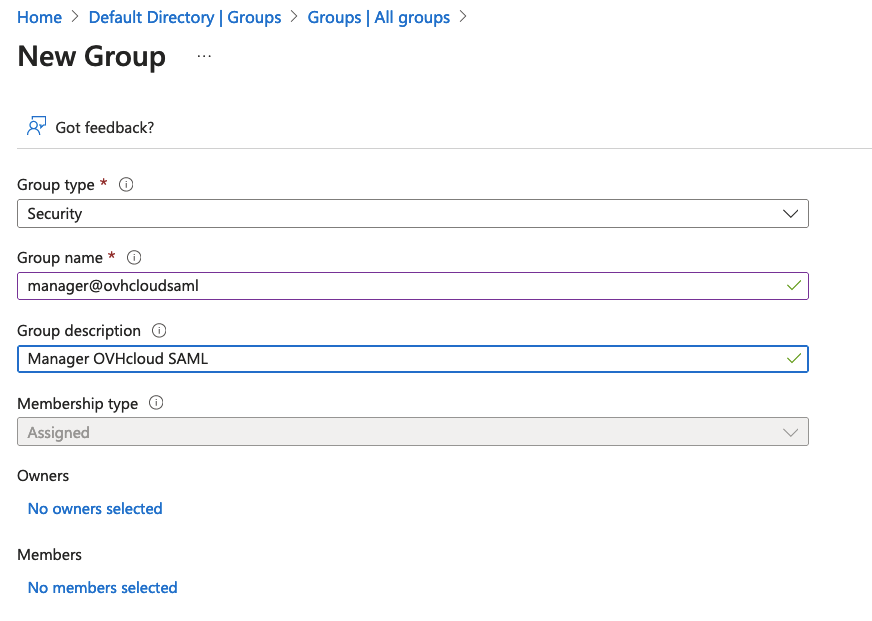Open the Group type dropdown
This screenshot has width=872, height=621.
(790, 213)
